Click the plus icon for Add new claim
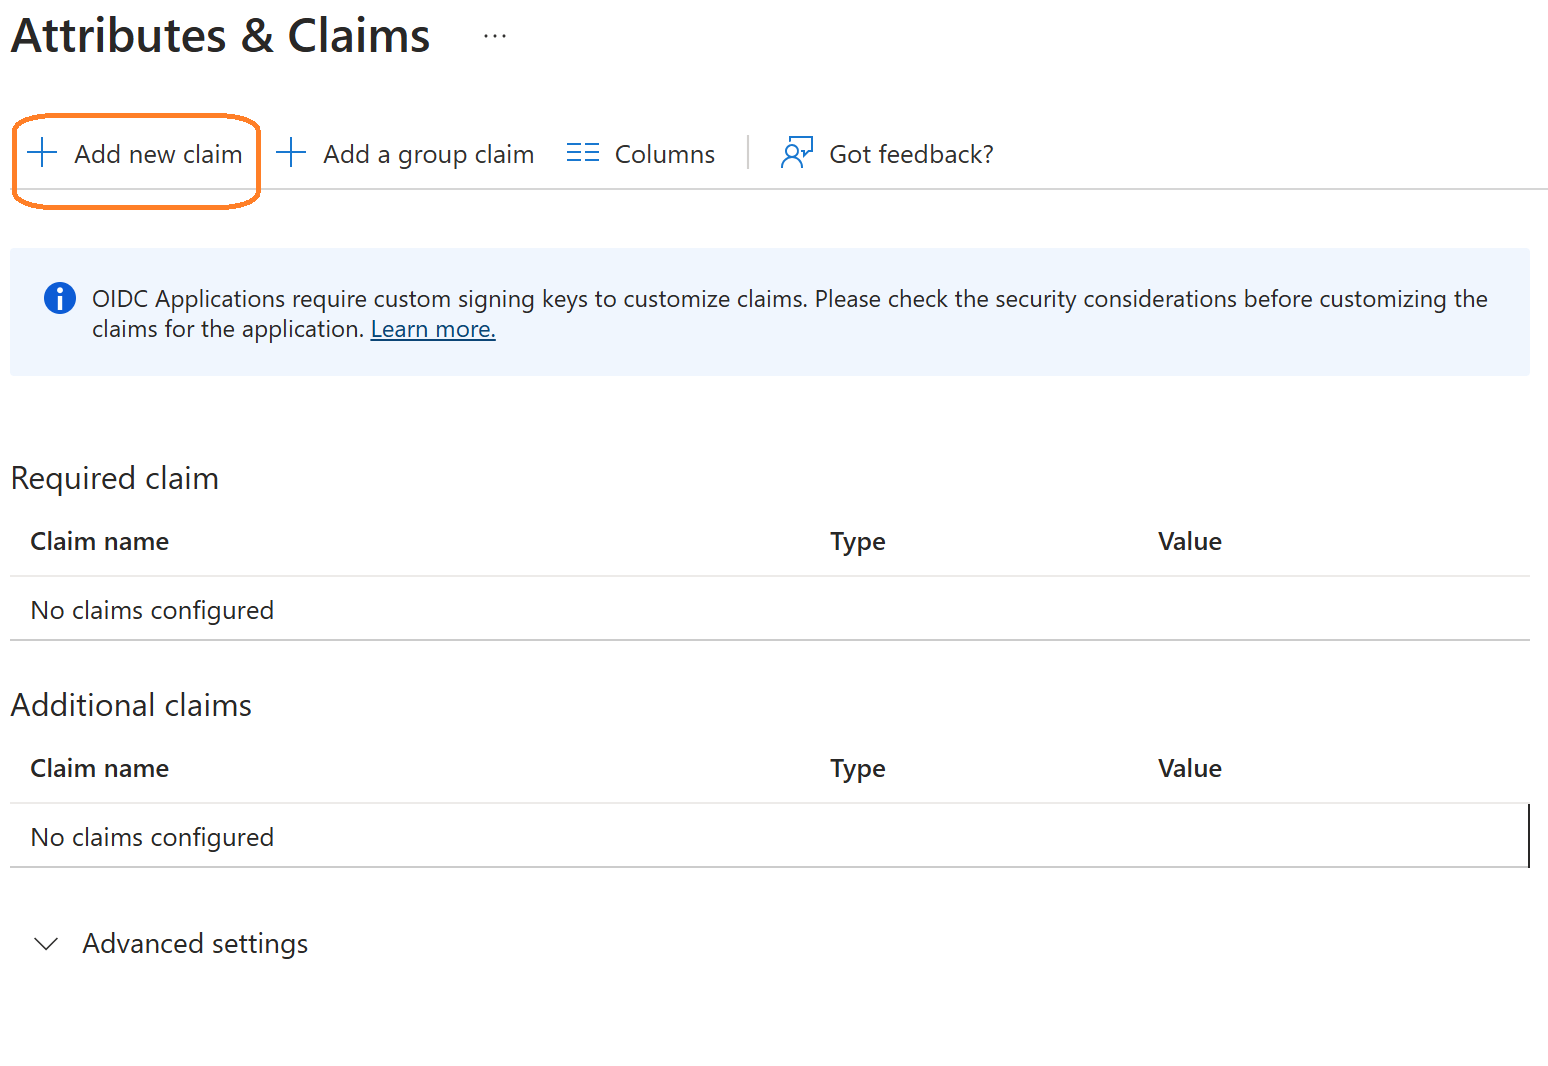Screen dimensions: 1548x1066 (x=42, y=153)
